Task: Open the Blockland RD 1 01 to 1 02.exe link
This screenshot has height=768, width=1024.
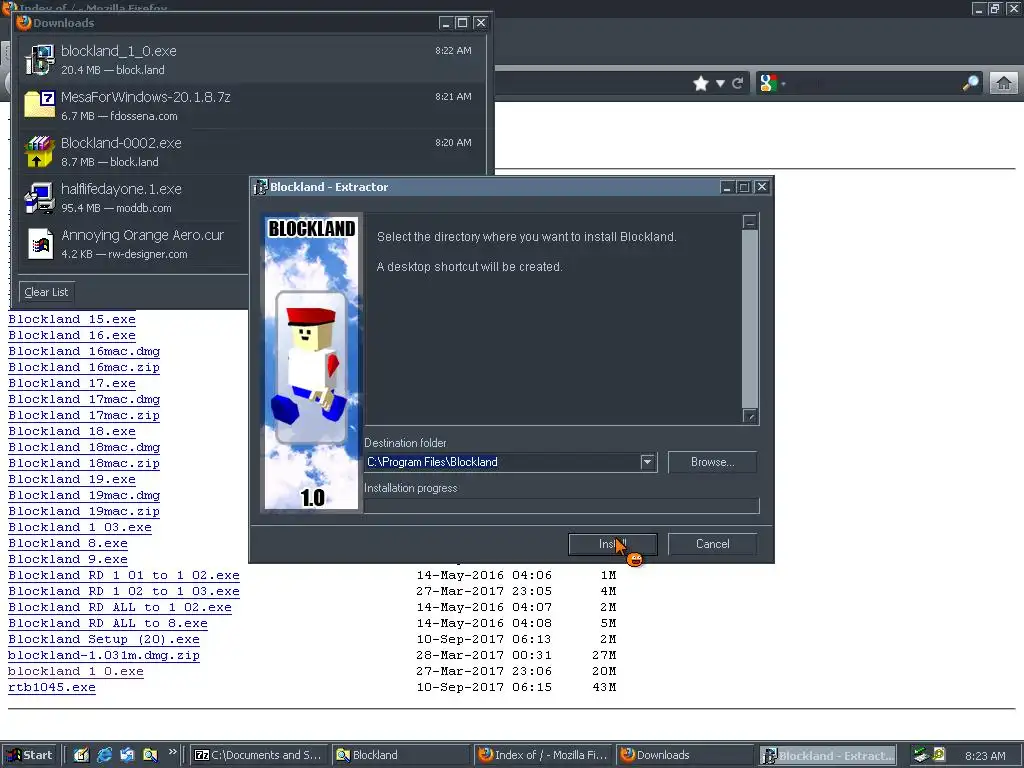Action: click(x=124, y=575)
